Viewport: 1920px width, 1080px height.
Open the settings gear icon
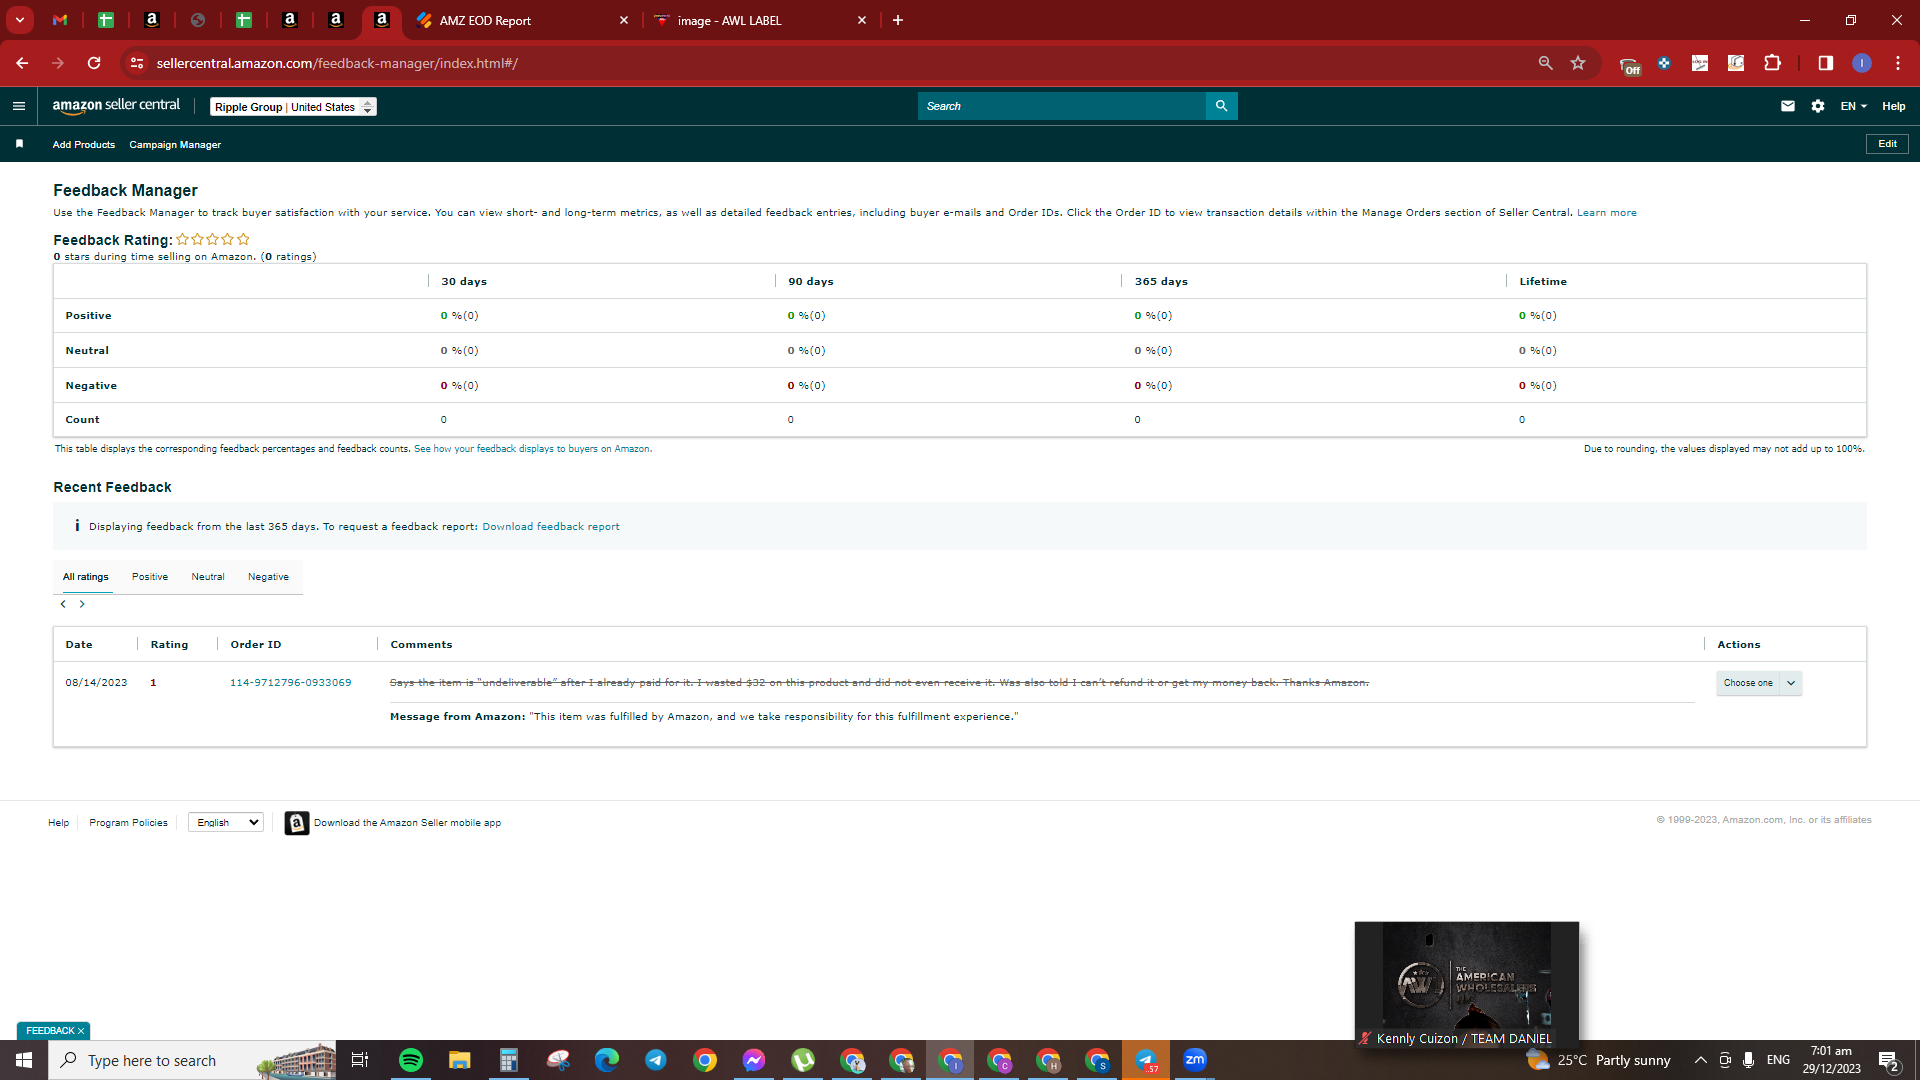1818,106
